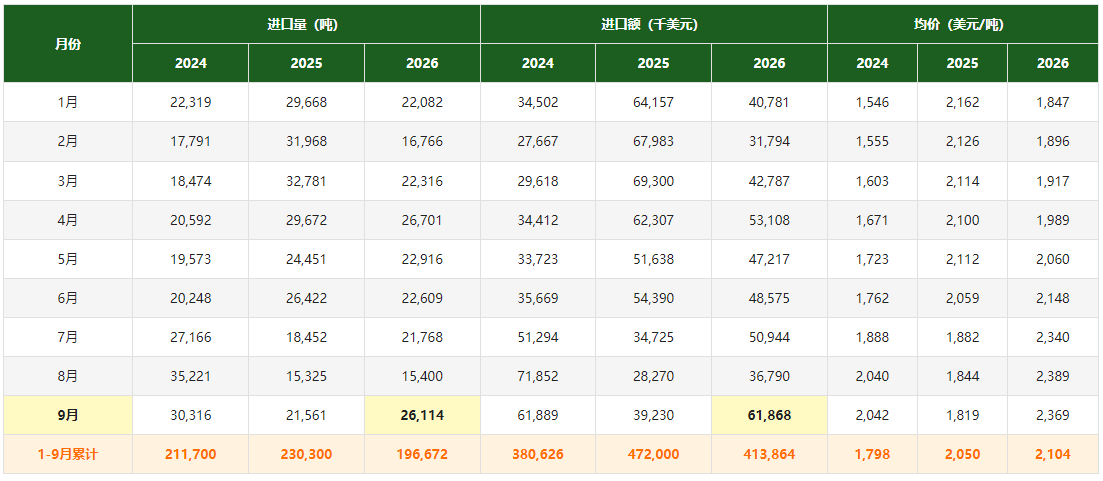Click the 67,983 cell in 2月 row
Image resolution: width=1103 pixels, height=481 pixels.
(x=653, y=141)
